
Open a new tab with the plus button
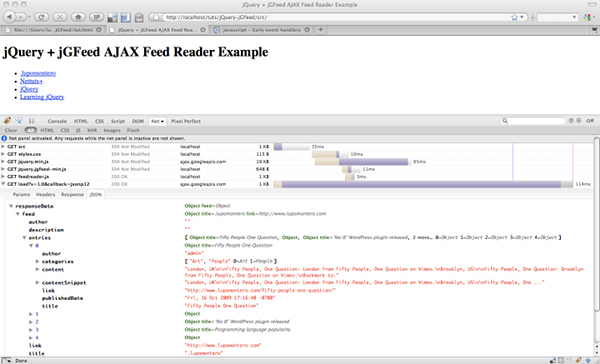[321, 29]
